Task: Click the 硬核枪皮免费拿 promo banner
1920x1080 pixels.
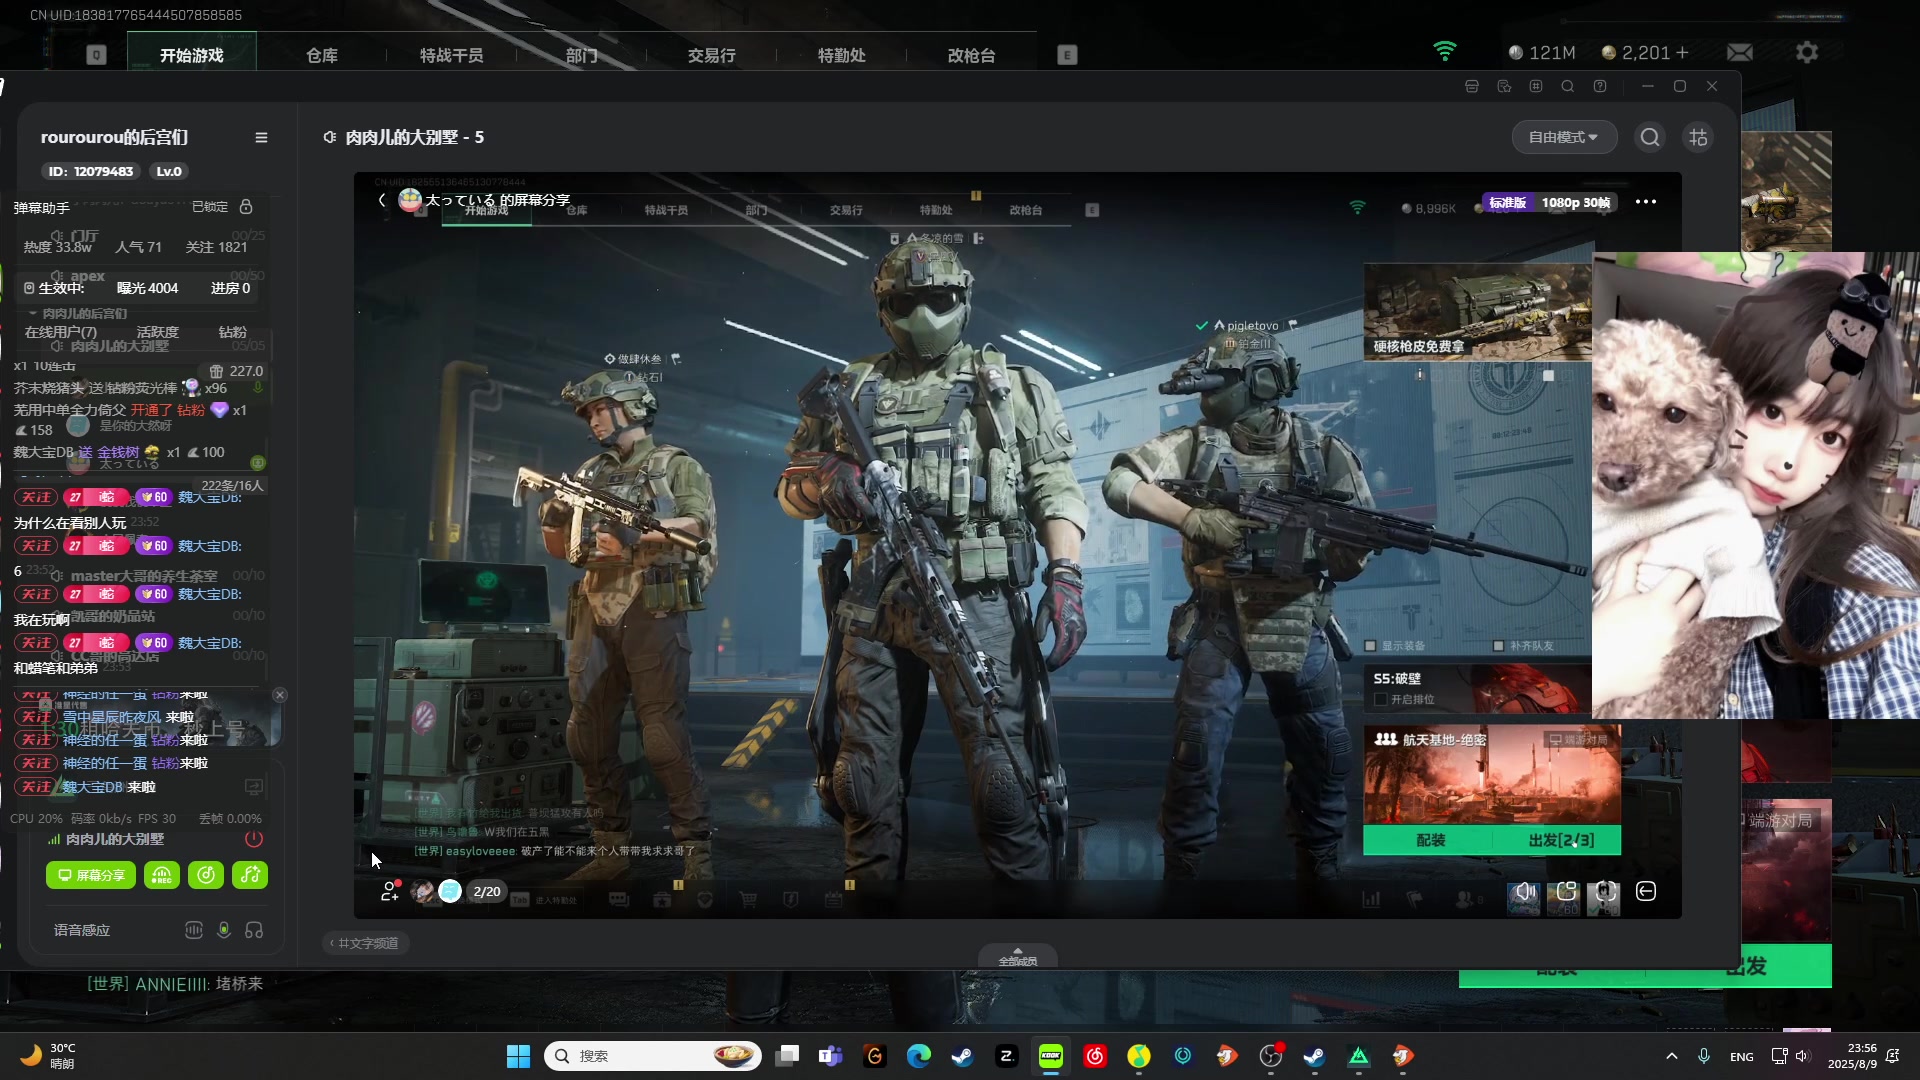Action: (1477, 311)
